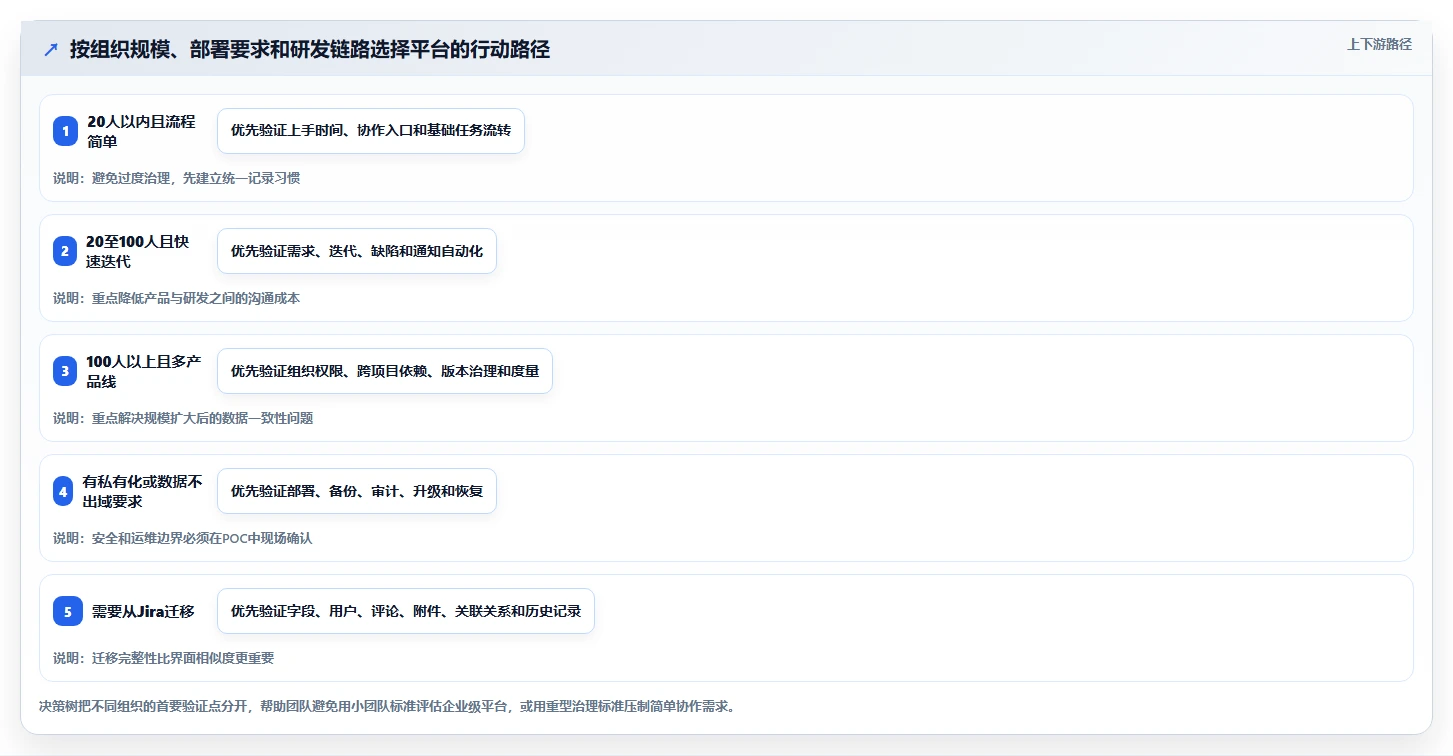The image size is (1453, 756).
Task: Click the panel title 按组织规模…行动路径
Action: 310,49
